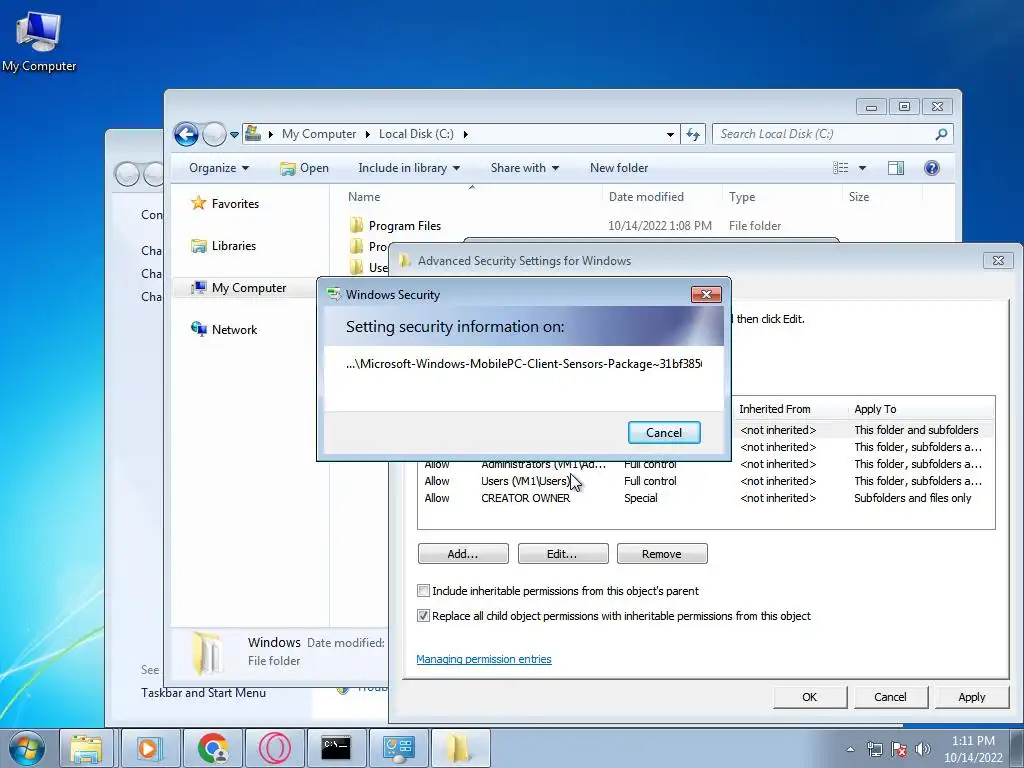Select My Computer in navigation pane
The image size is (1024, 768).
click(239, 288)
